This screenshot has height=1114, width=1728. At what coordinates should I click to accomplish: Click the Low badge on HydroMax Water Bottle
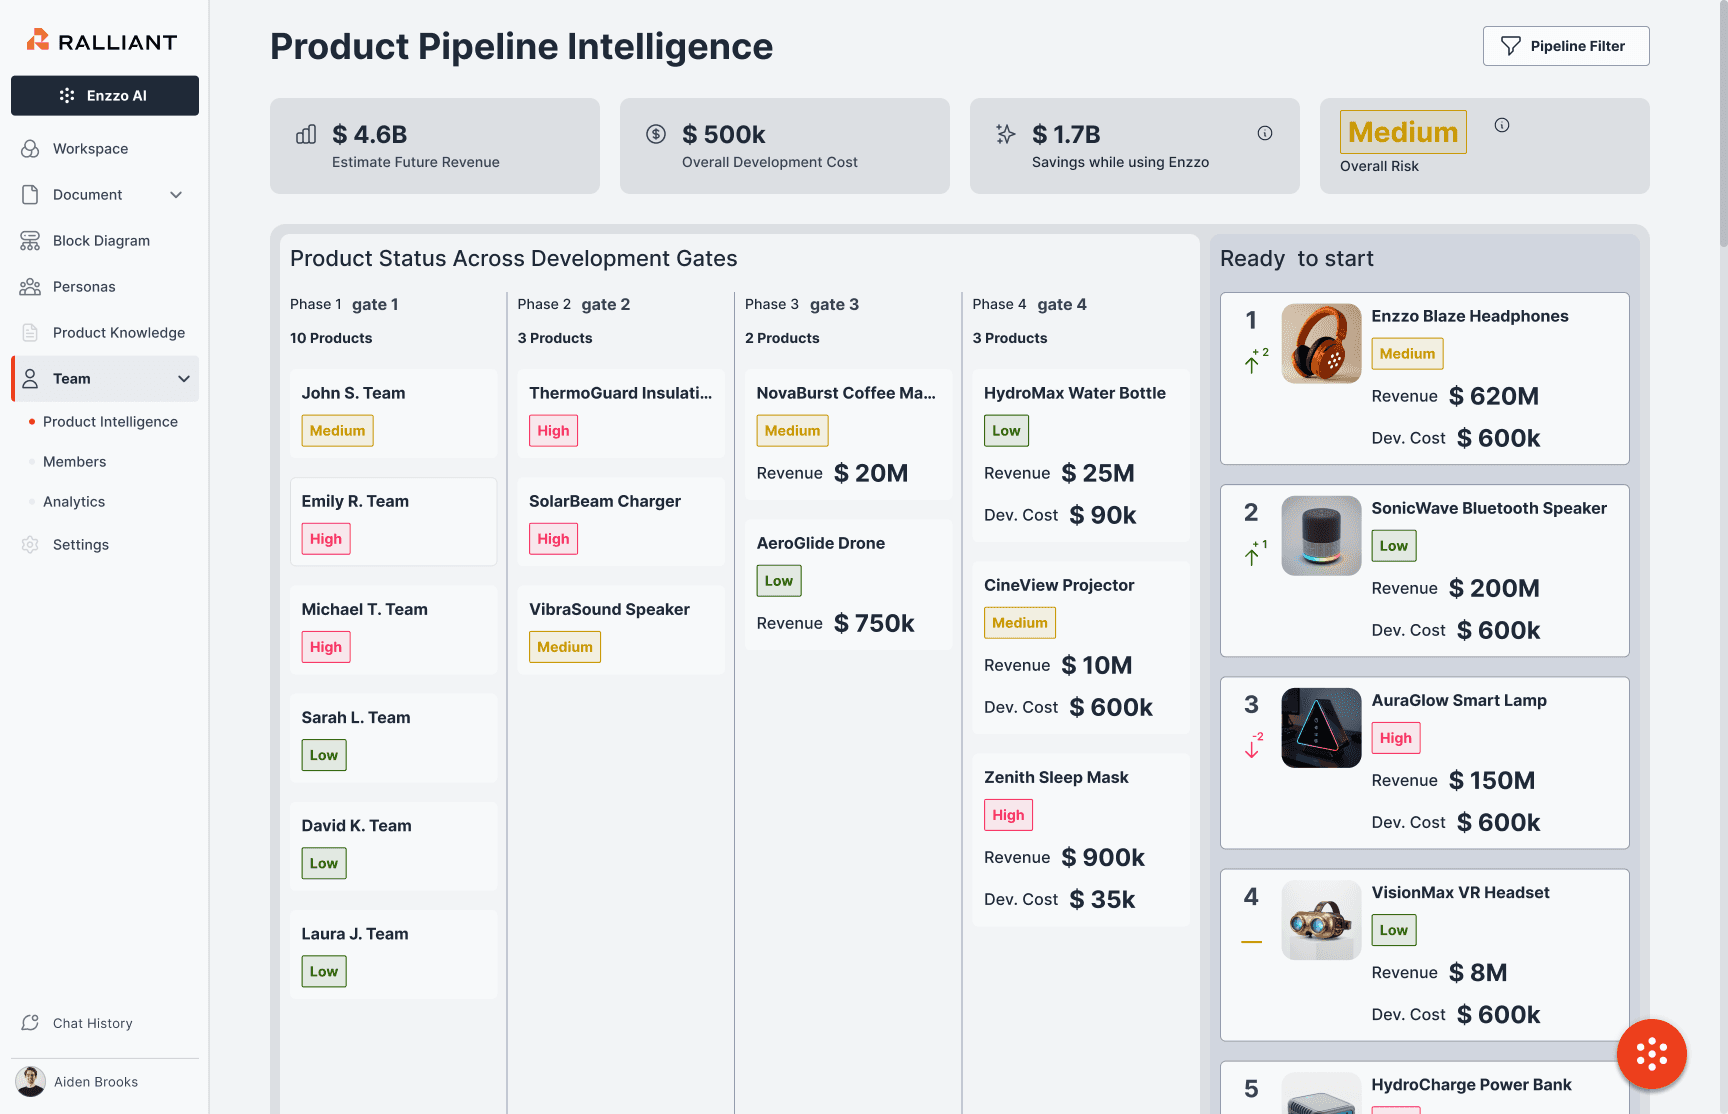[1006, 431]
